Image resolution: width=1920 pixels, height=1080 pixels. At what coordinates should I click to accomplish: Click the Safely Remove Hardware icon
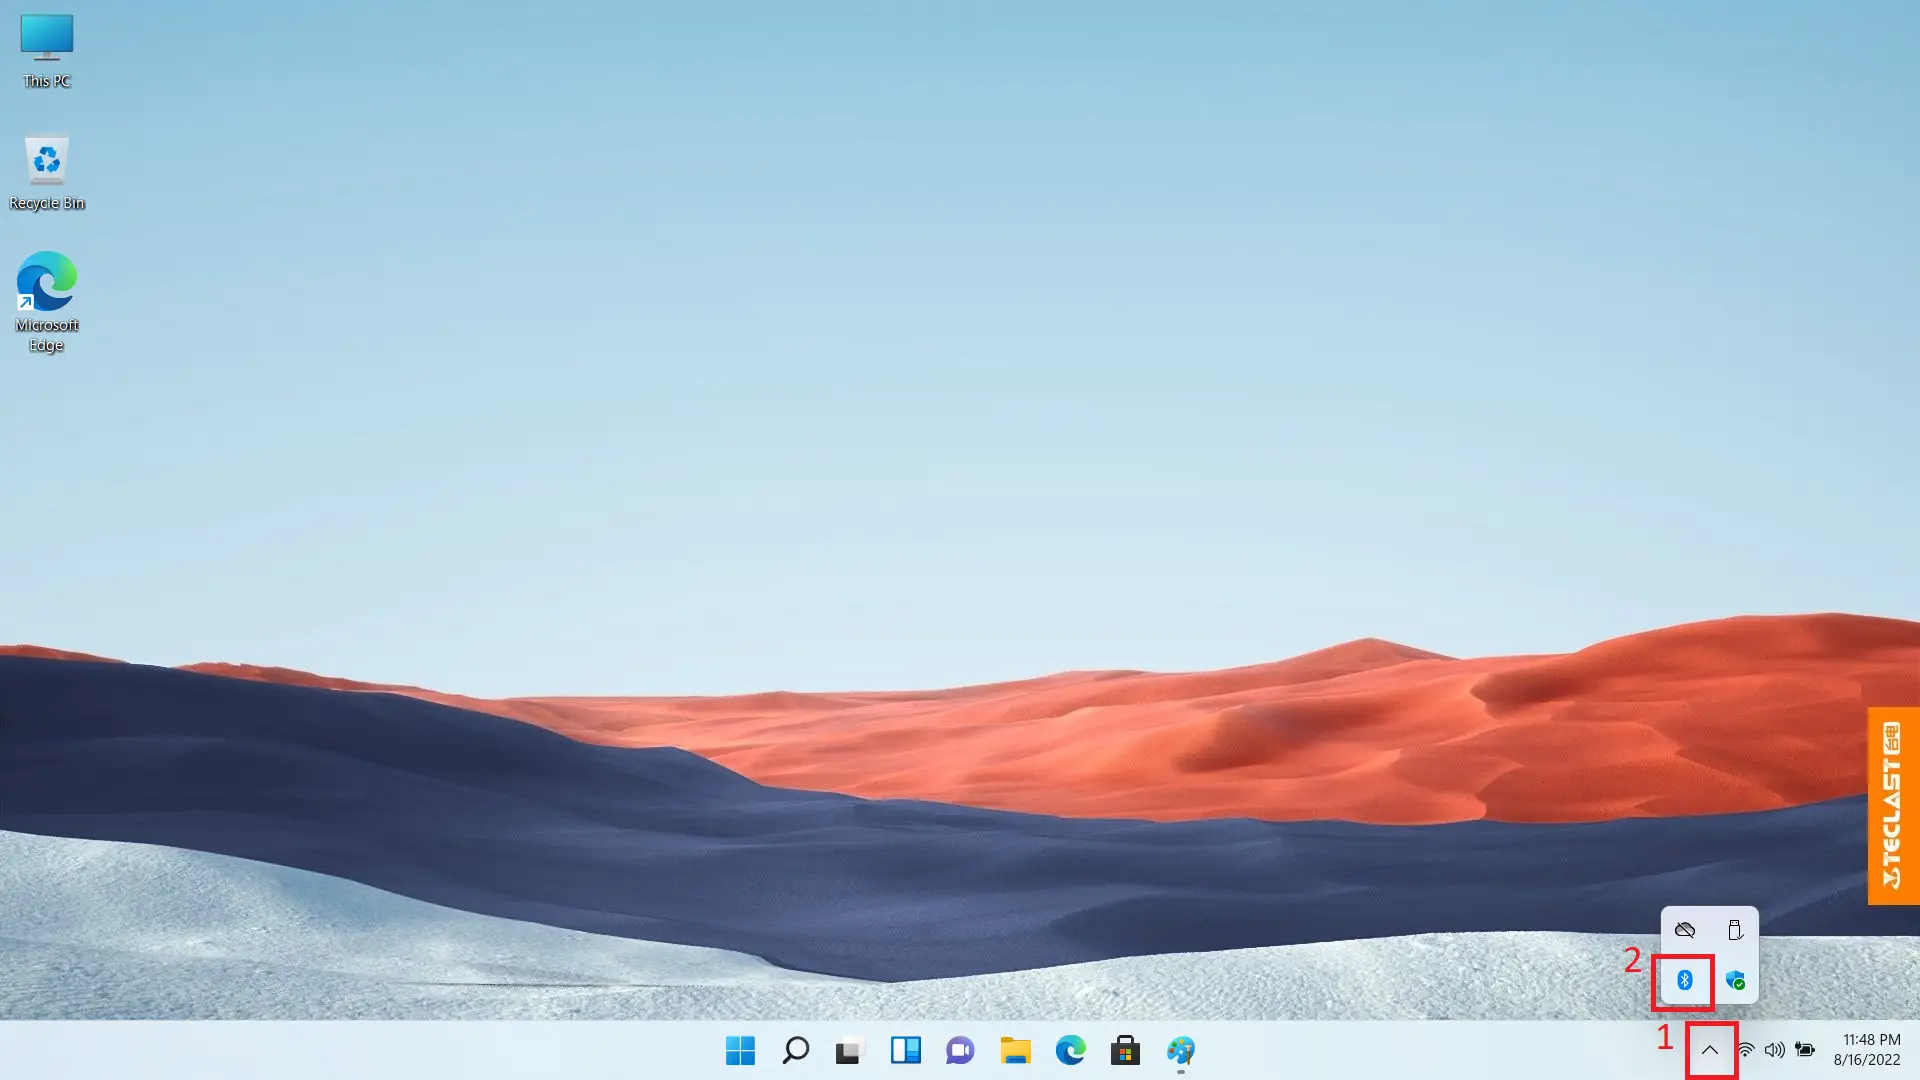[1734, 929]
